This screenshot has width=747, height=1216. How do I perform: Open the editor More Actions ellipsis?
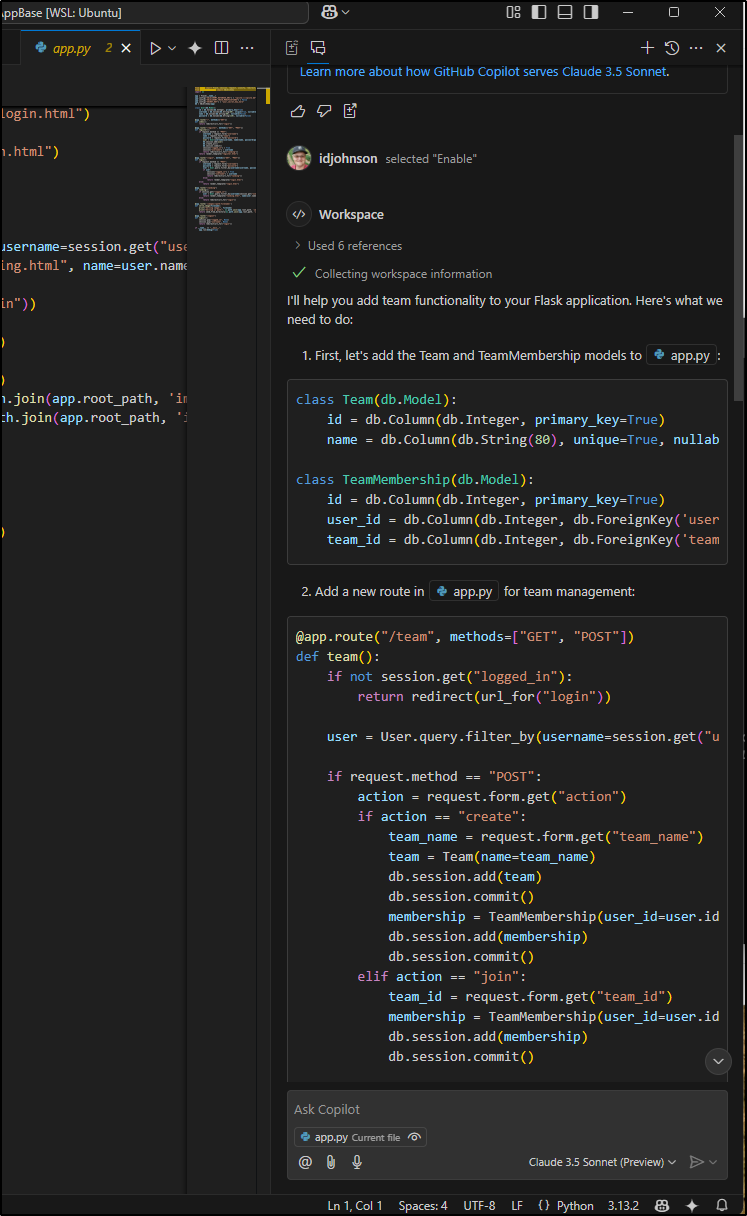[247, 47]
